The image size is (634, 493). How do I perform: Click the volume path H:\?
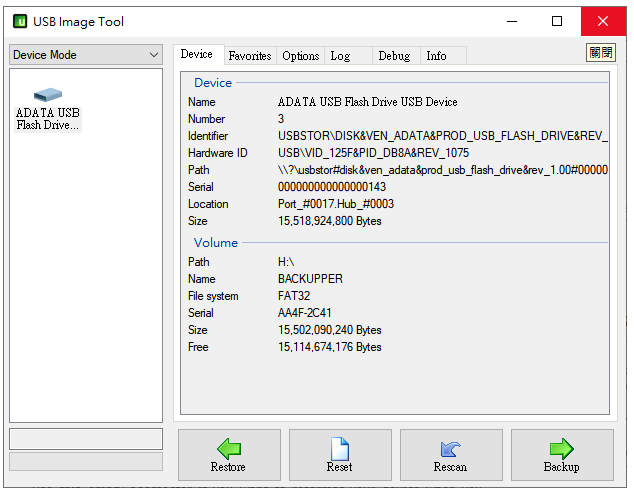[286, 262]
